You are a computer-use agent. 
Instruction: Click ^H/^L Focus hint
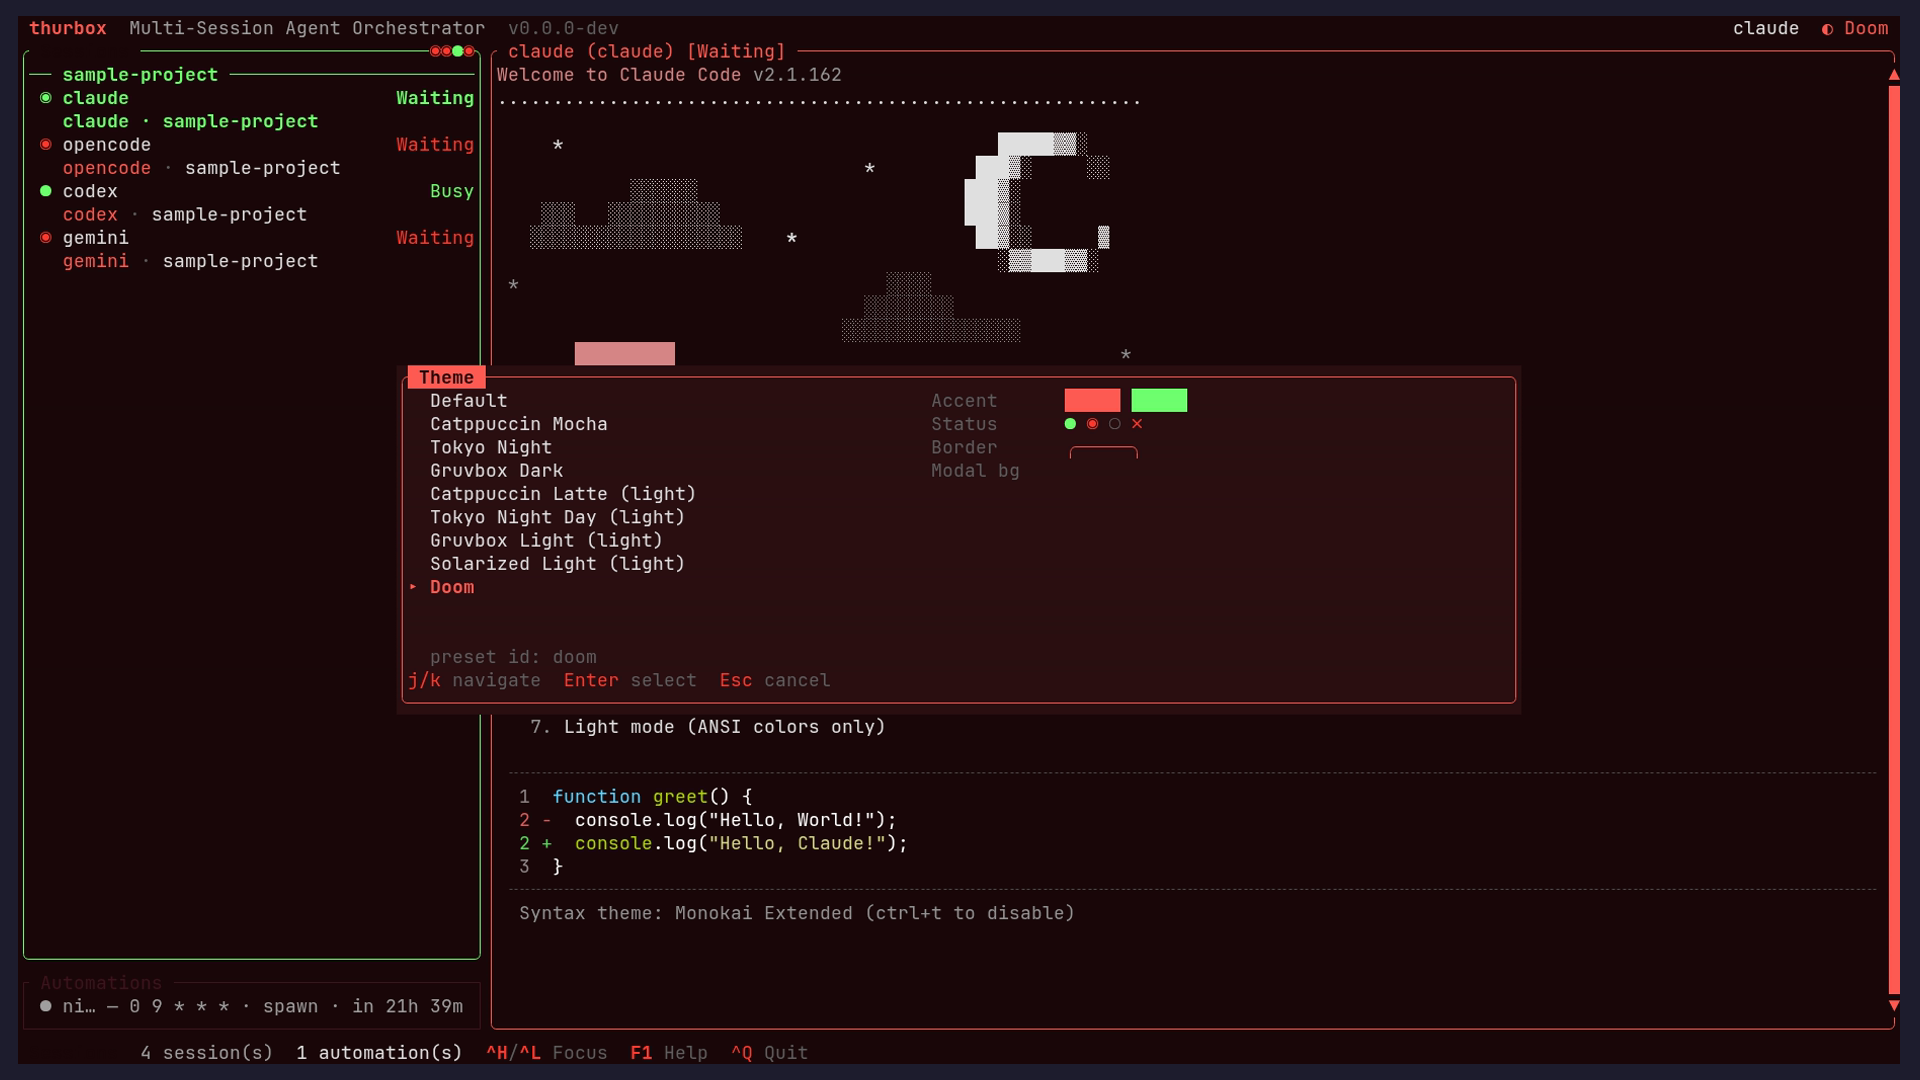547,1053
